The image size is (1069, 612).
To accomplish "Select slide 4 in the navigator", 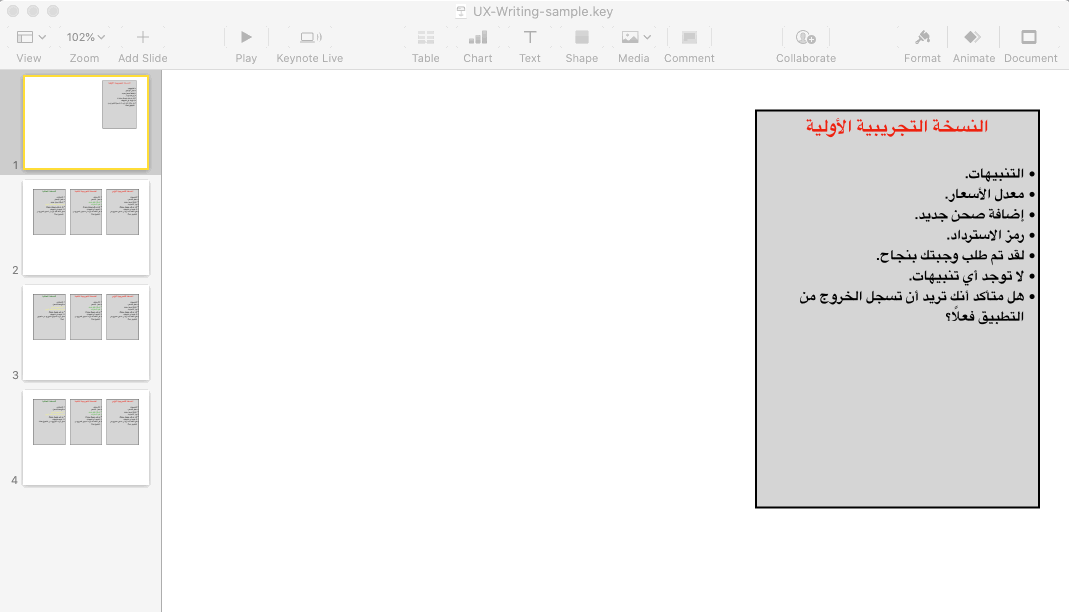I will [x=85, y=437].
